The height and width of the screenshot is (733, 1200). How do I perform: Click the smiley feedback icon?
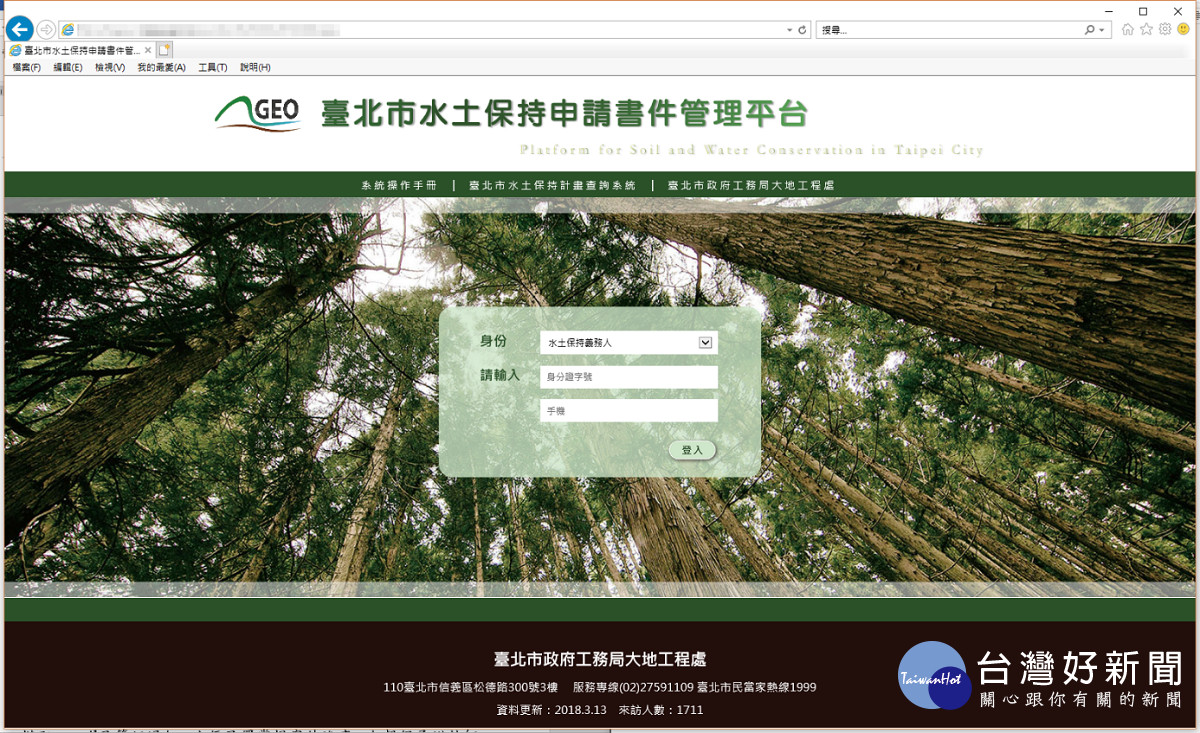pos(1183,29)
